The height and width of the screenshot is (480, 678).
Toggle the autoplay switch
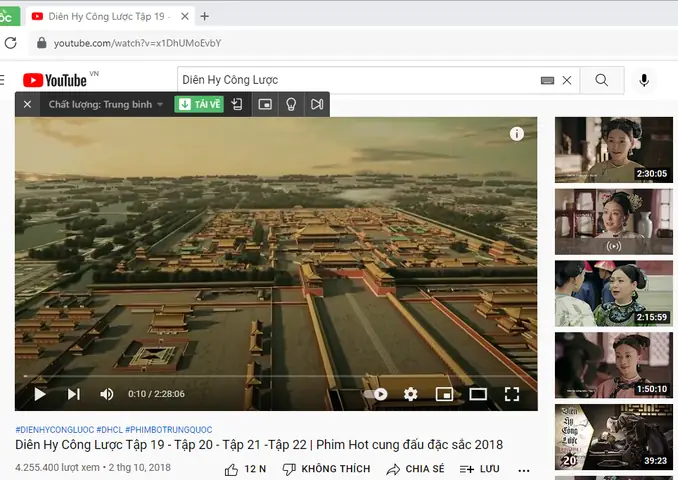[375, 394]
